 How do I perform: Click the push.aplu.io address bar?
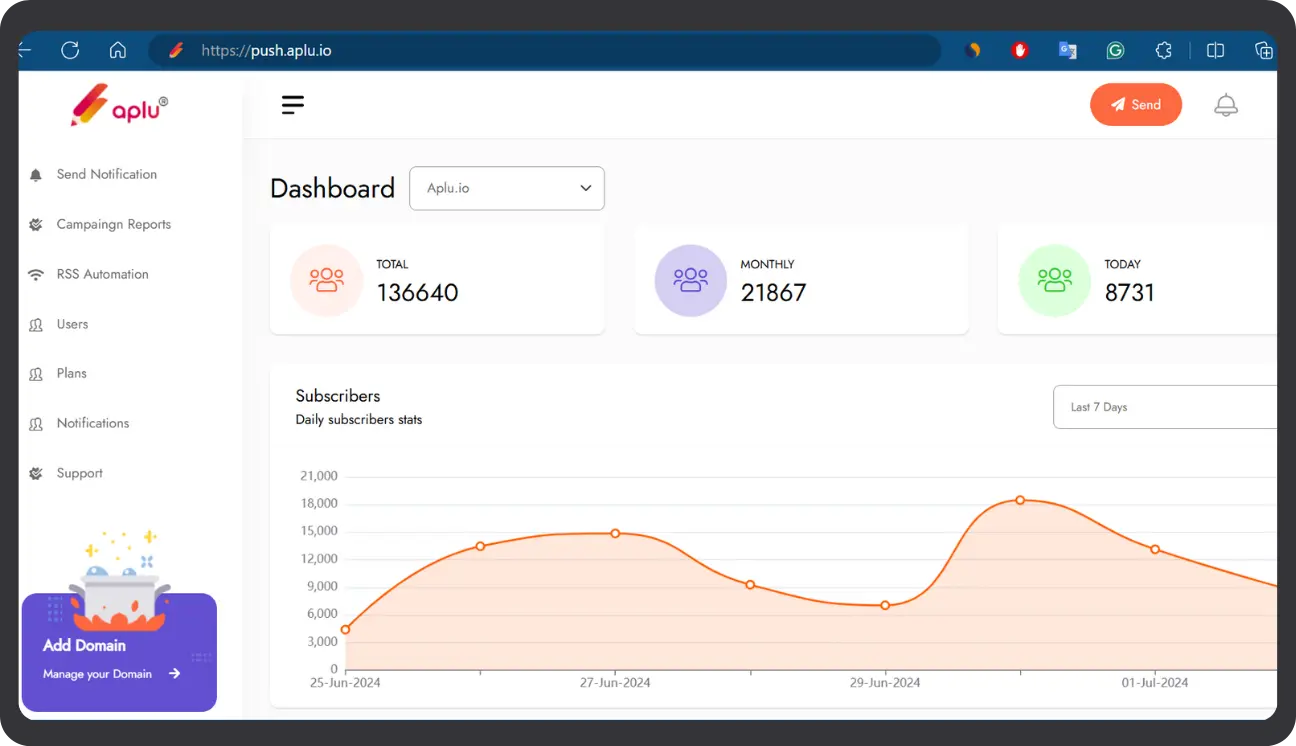point(545,50)
